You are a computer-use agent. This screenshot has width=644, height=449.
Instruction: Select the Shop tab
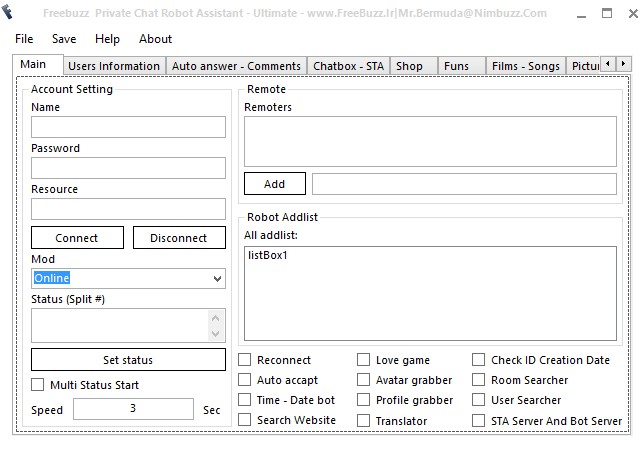(x=414, y=66)
